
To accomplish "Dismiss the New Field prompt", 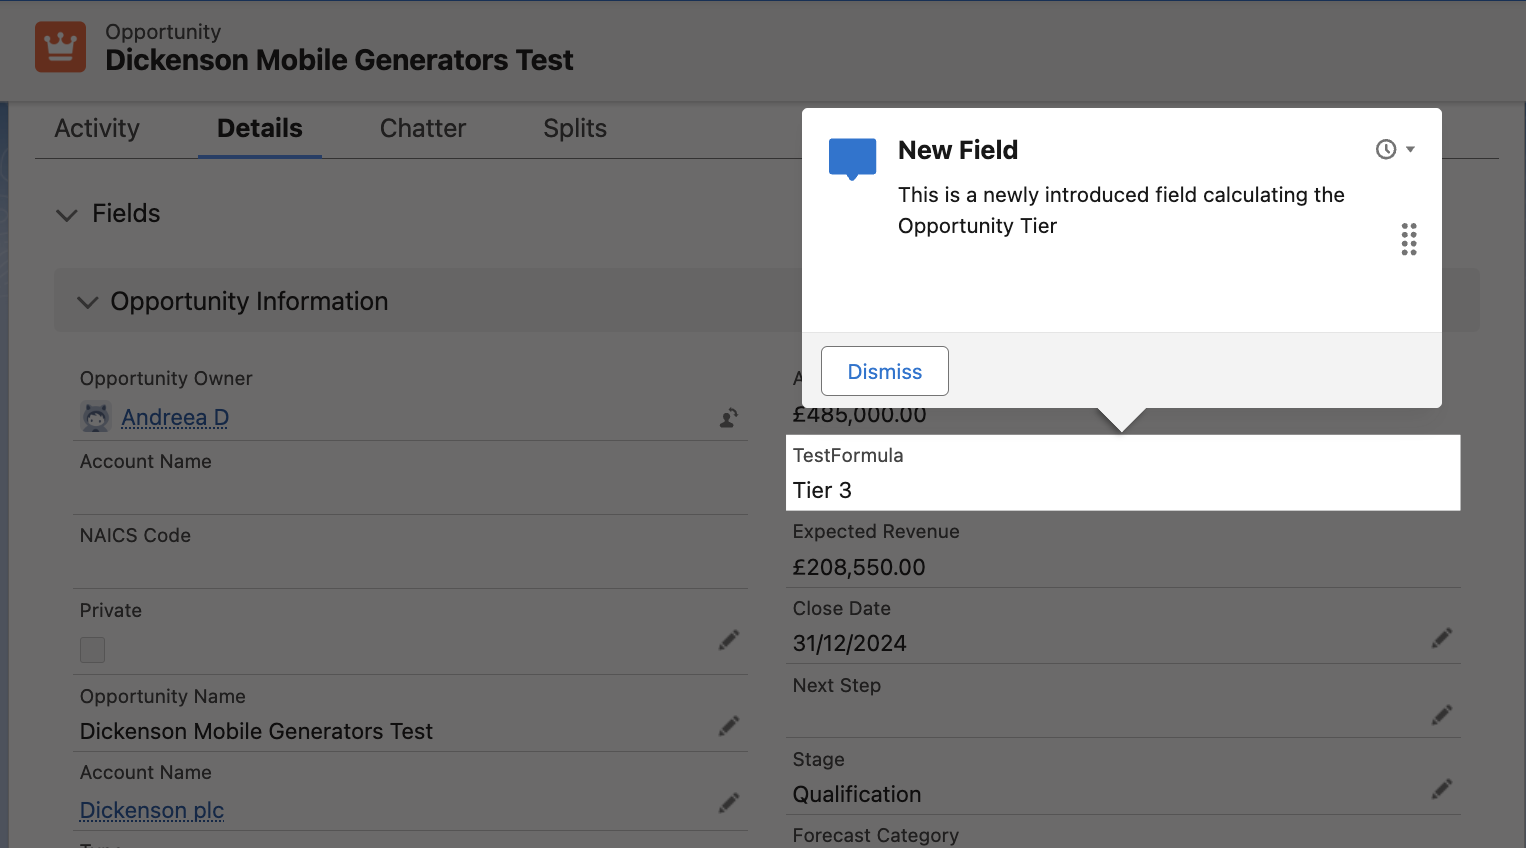I will (x=884, y=371).
